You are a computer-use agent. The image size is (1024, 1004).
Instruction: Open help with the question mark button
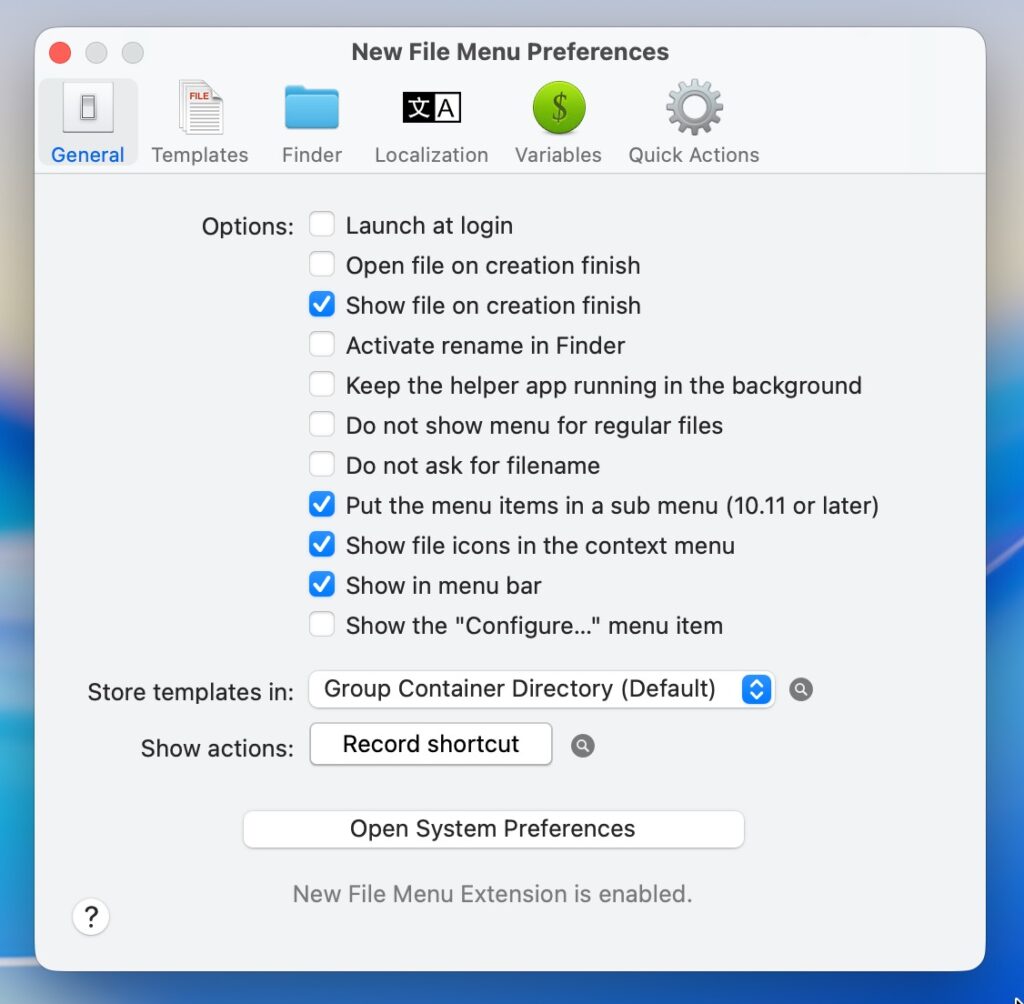coord(91,916)
